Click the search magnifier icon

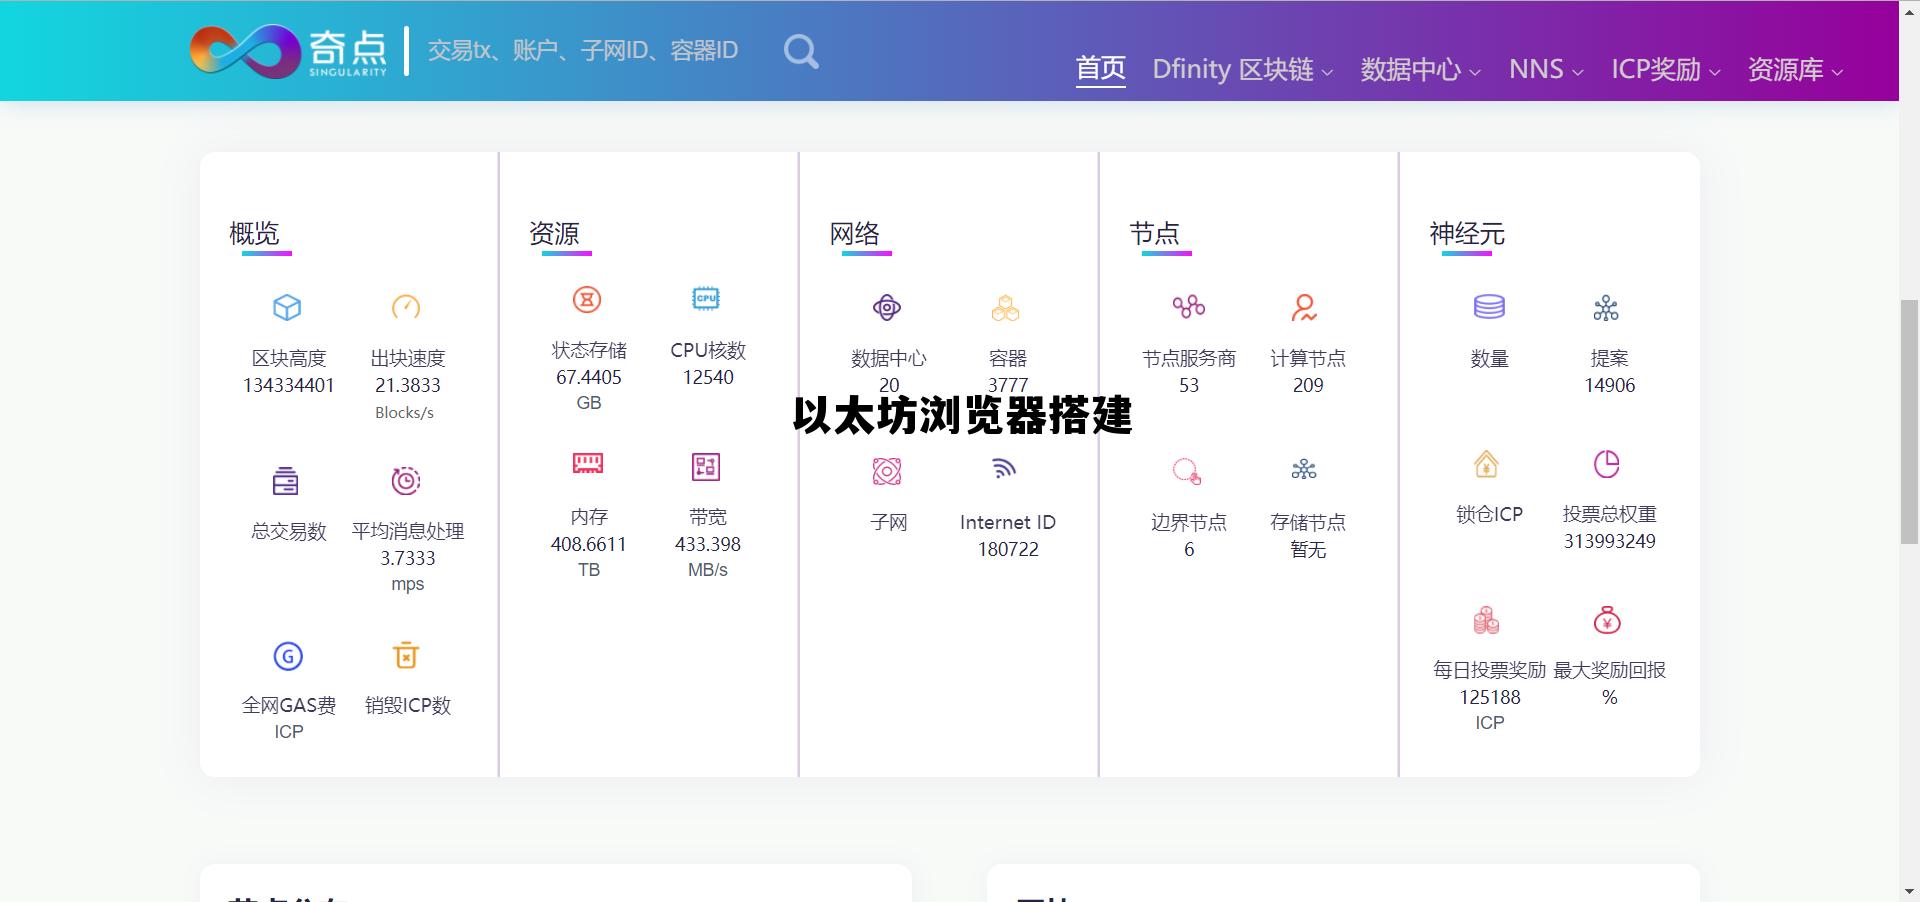[x=800, y=51]
